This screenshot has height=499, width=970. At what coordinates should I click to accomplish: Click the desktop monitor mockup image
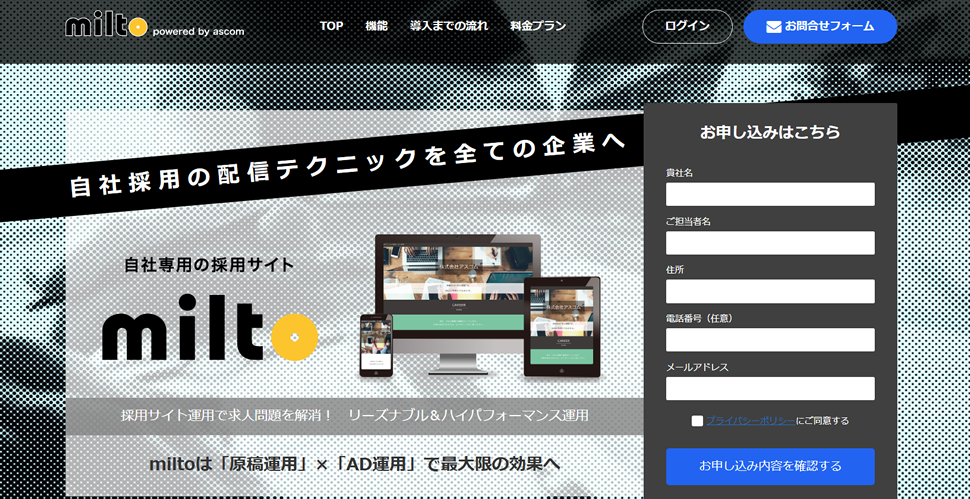pyautogui.click(x=458, y=304)
